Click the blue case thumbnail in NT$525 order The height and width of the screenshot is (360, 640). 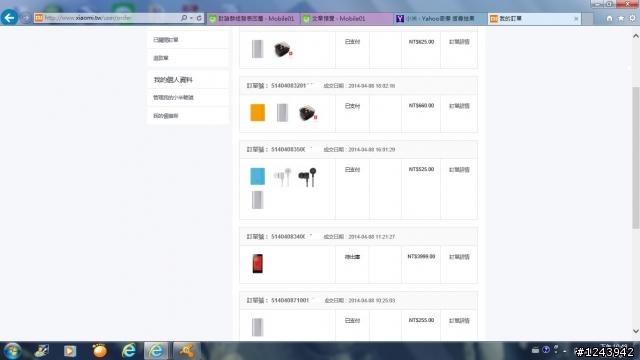point(258,176)
